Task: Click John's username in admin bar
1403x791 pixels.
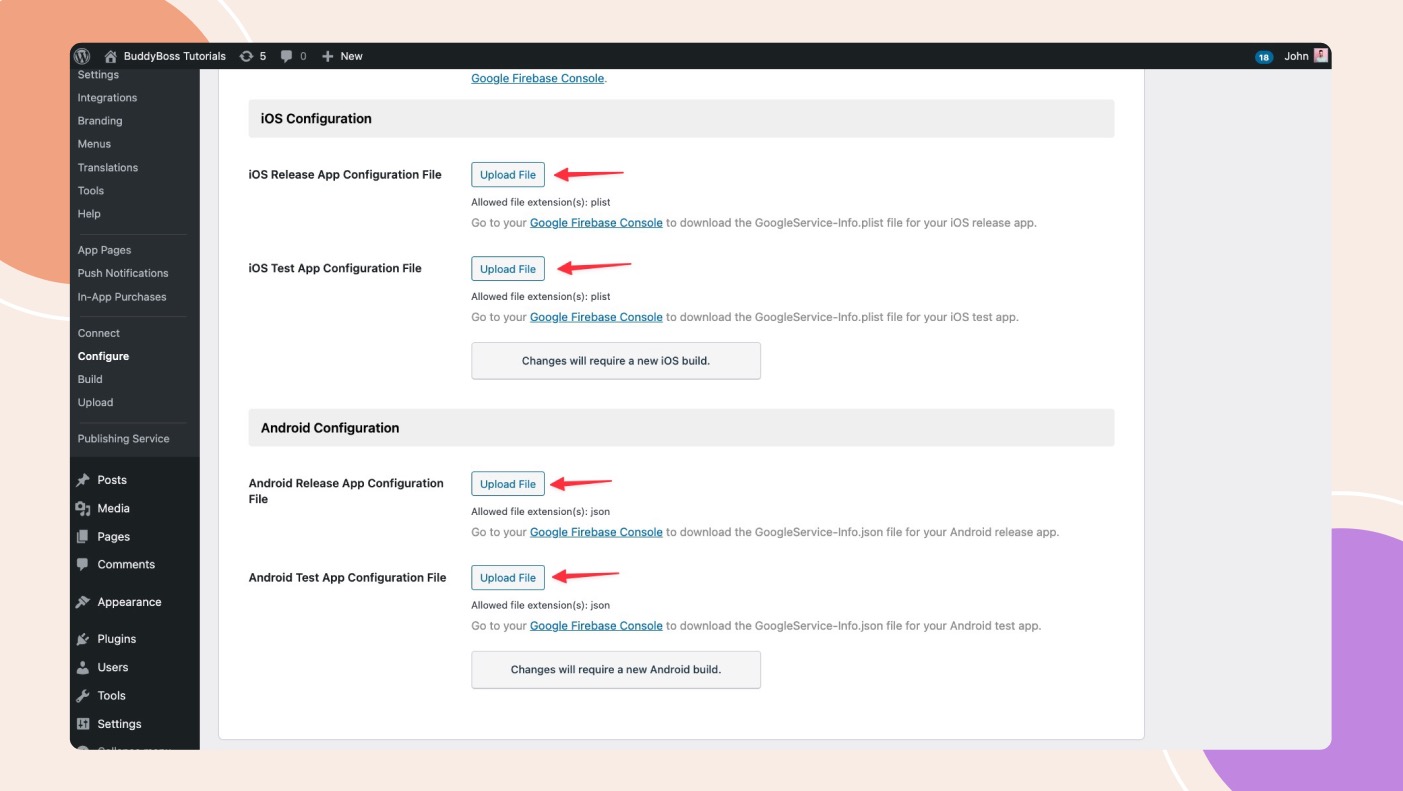Action: click(1296, 56)
